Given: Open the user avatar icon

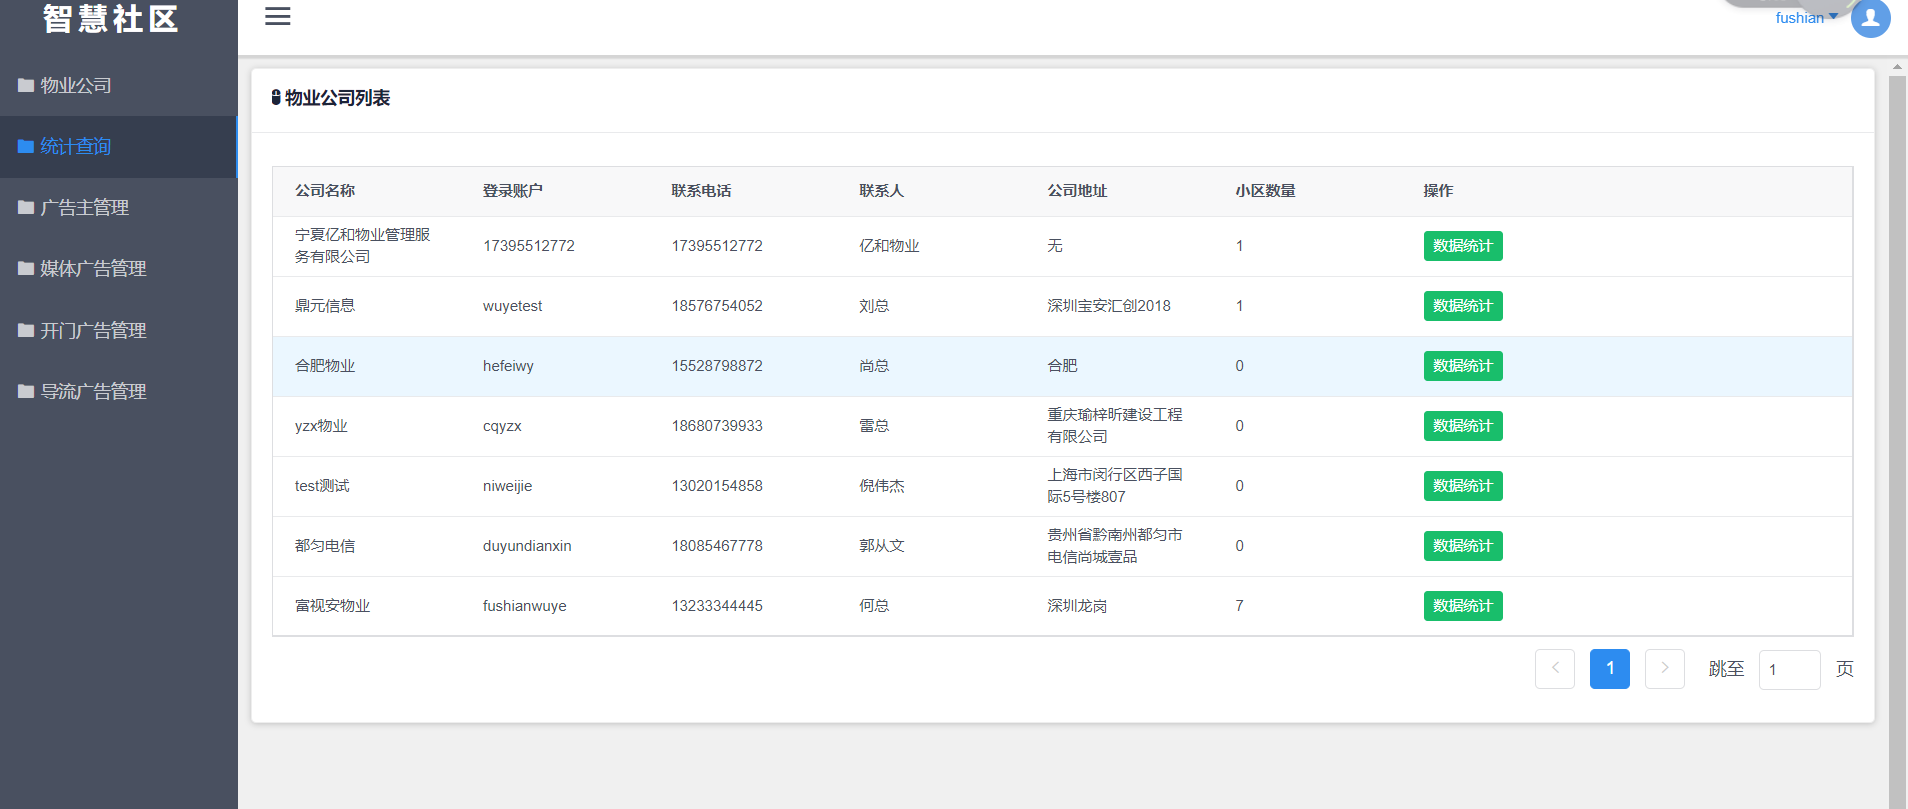Looking at the screenshot, I should [1870, 18].
